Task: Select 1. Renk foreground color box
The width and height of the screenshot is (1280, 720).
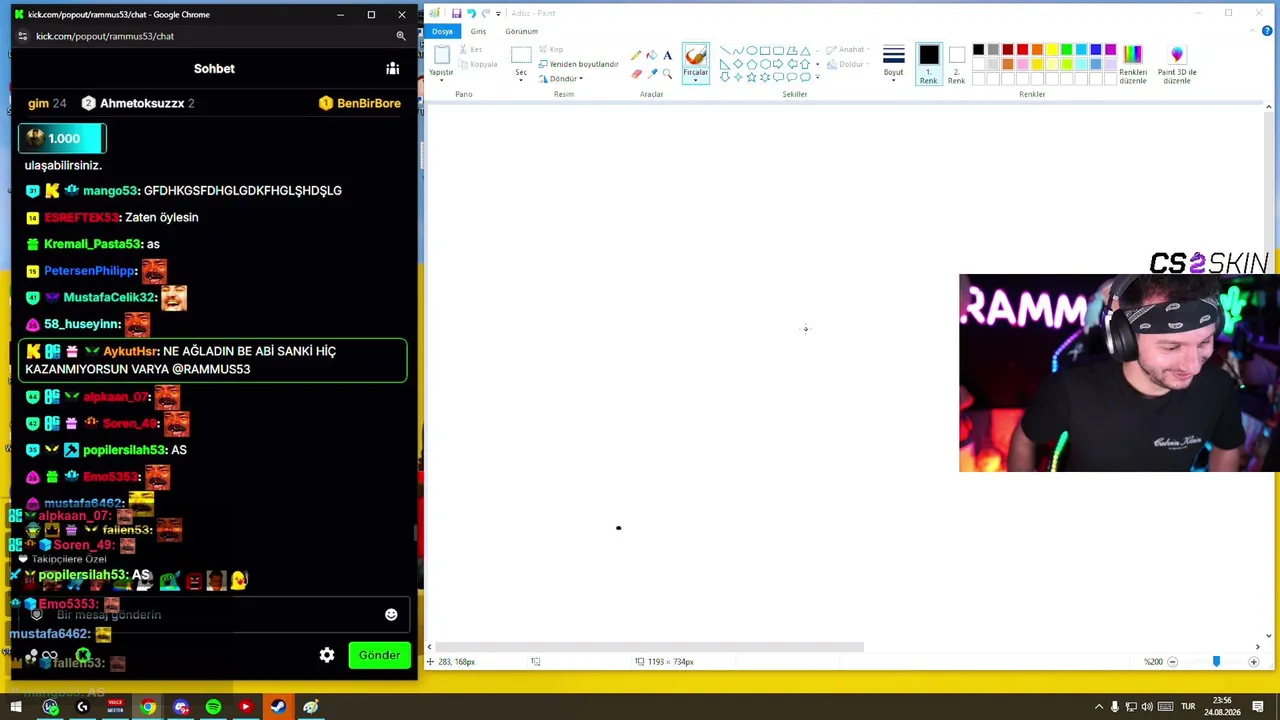Action: [x=929, y=64]
